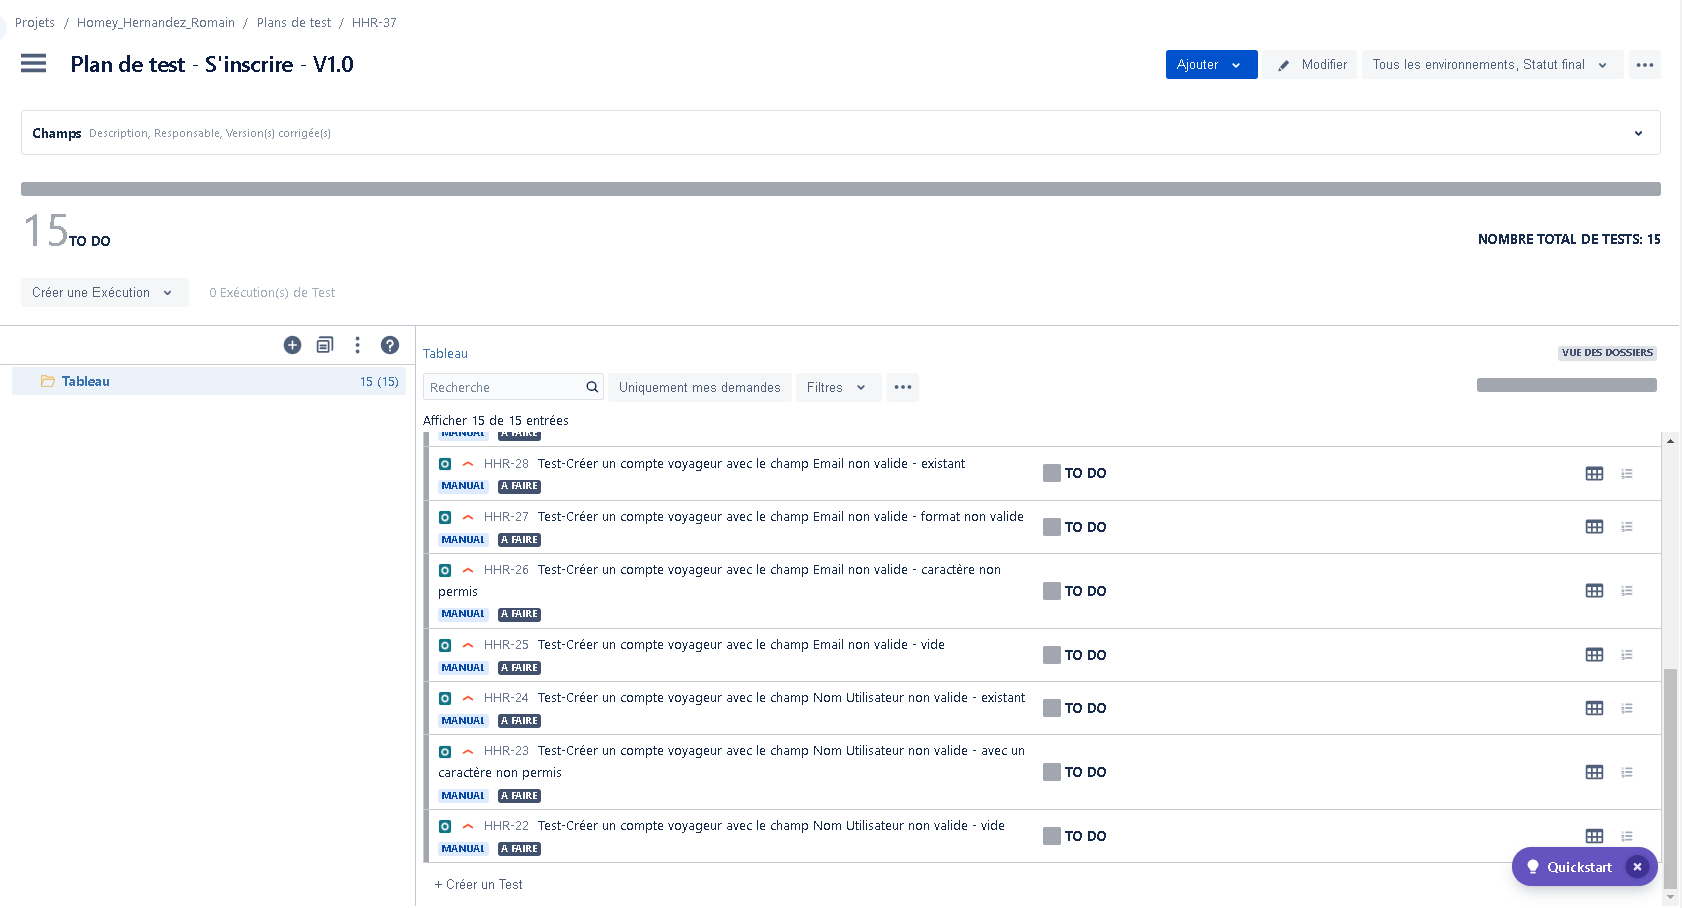
Task: Click the list icon on HHR-25 row
Action: point(1627,655)
